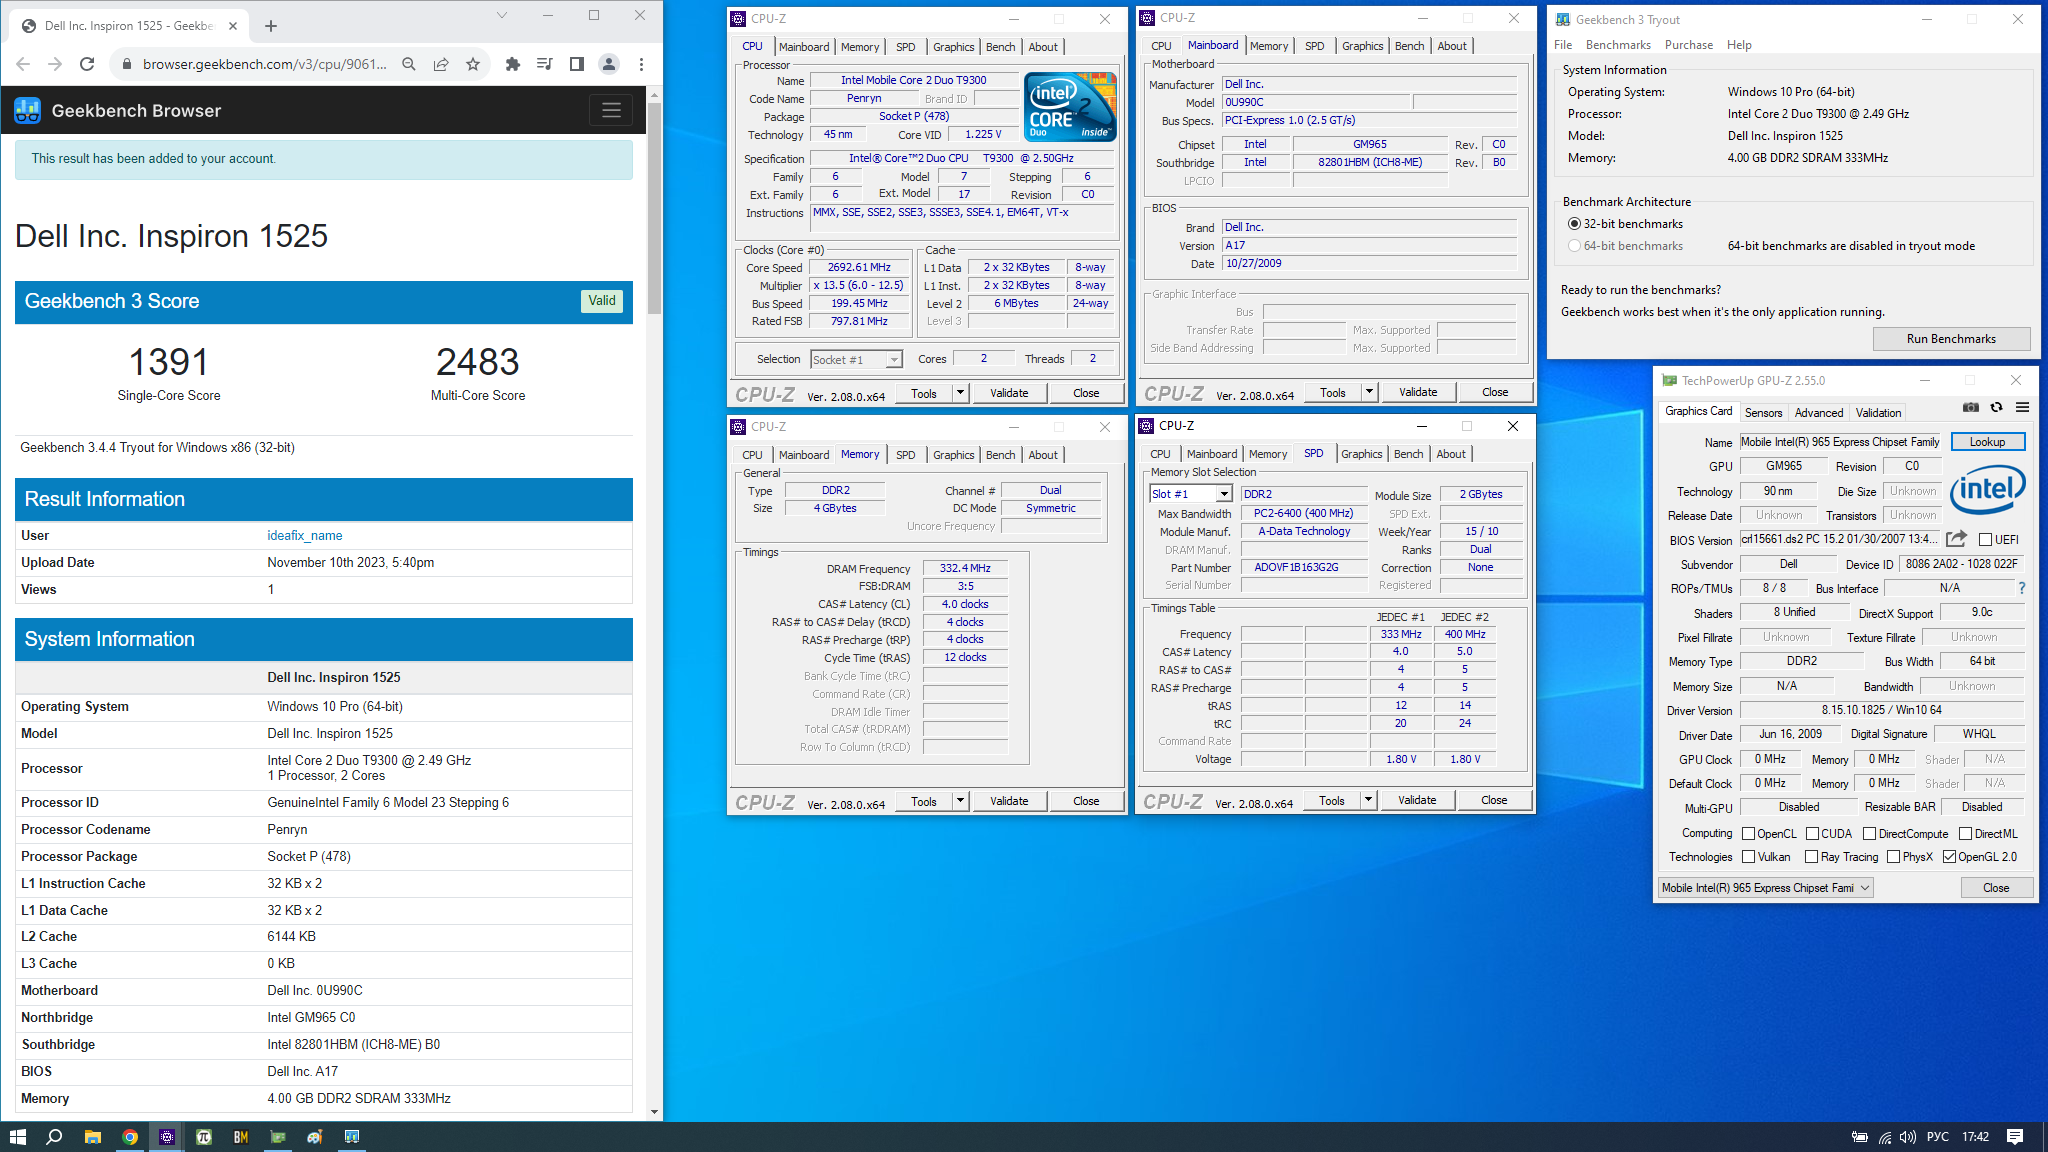Image resolution: width=2048 pixels, height=1152 pixels.
Task: Open the Windows Start menu
Action: [x=17, y=1137]
